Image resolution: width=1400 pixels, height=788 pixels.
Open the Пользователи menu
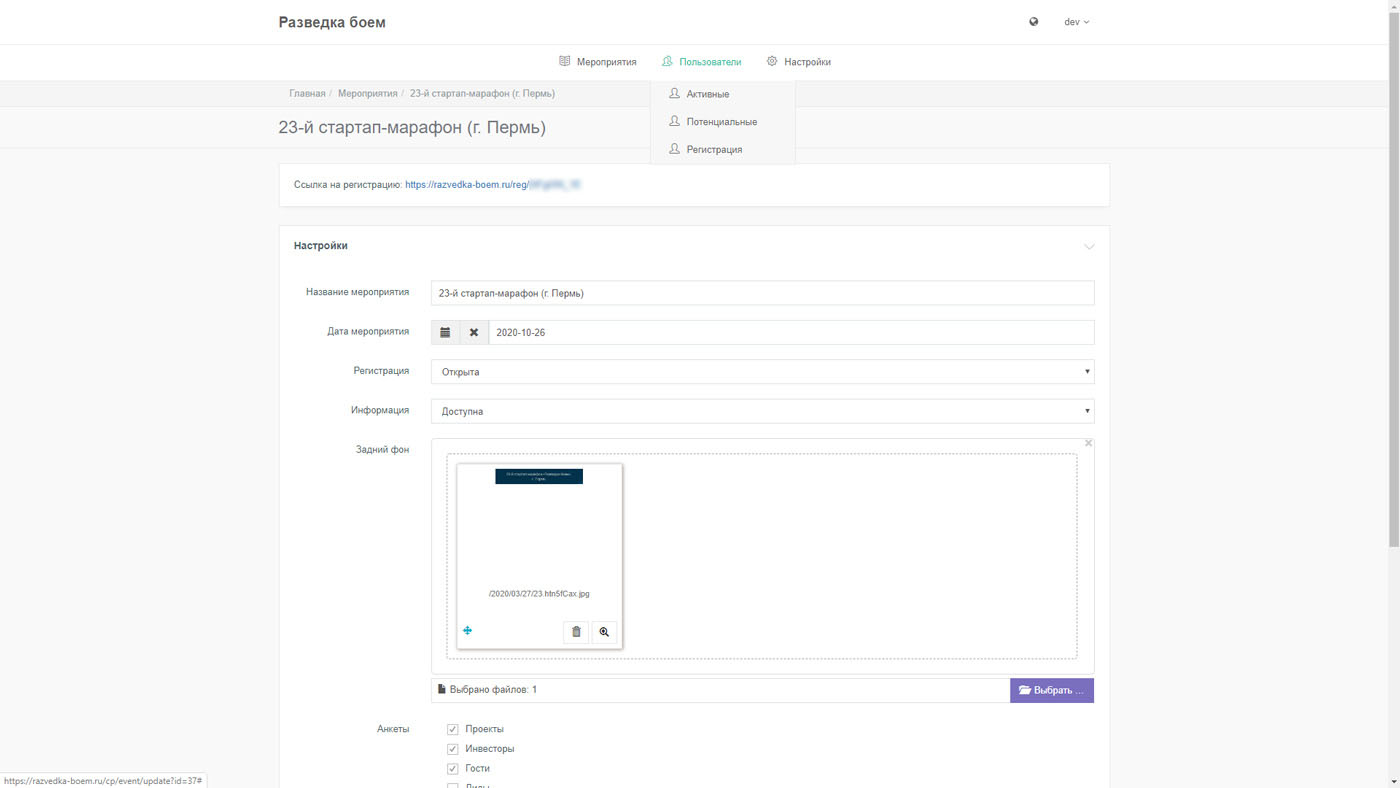coord(701,62)
